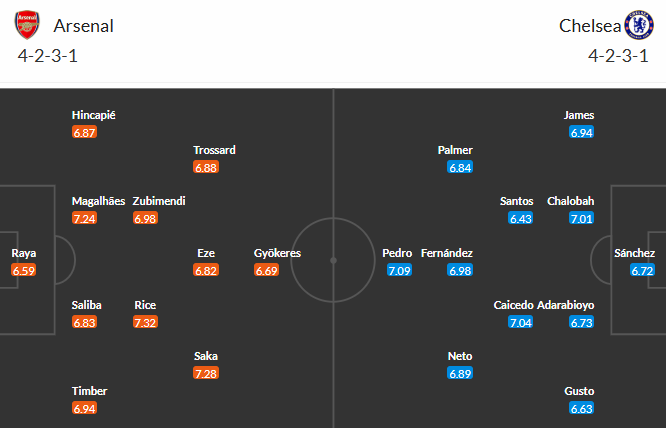Open Saka's player entry

coord(206,356)
